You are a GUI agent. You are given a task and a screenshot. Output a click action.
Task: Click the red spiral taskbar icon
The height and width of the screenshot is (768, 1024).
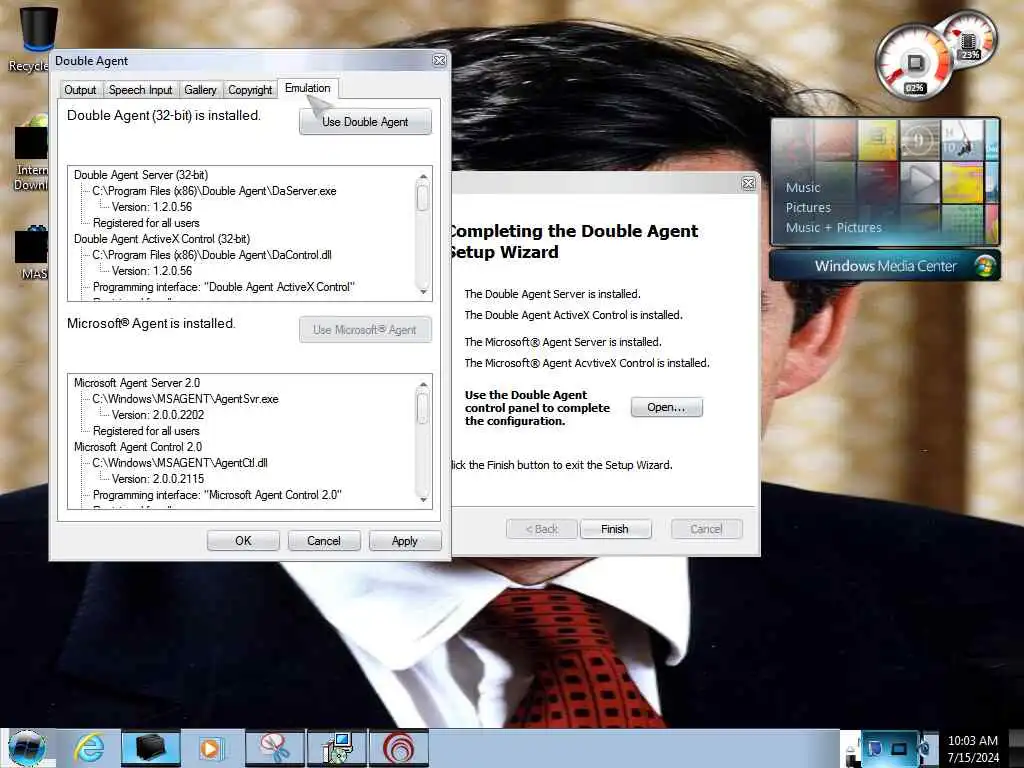(399, 748)
